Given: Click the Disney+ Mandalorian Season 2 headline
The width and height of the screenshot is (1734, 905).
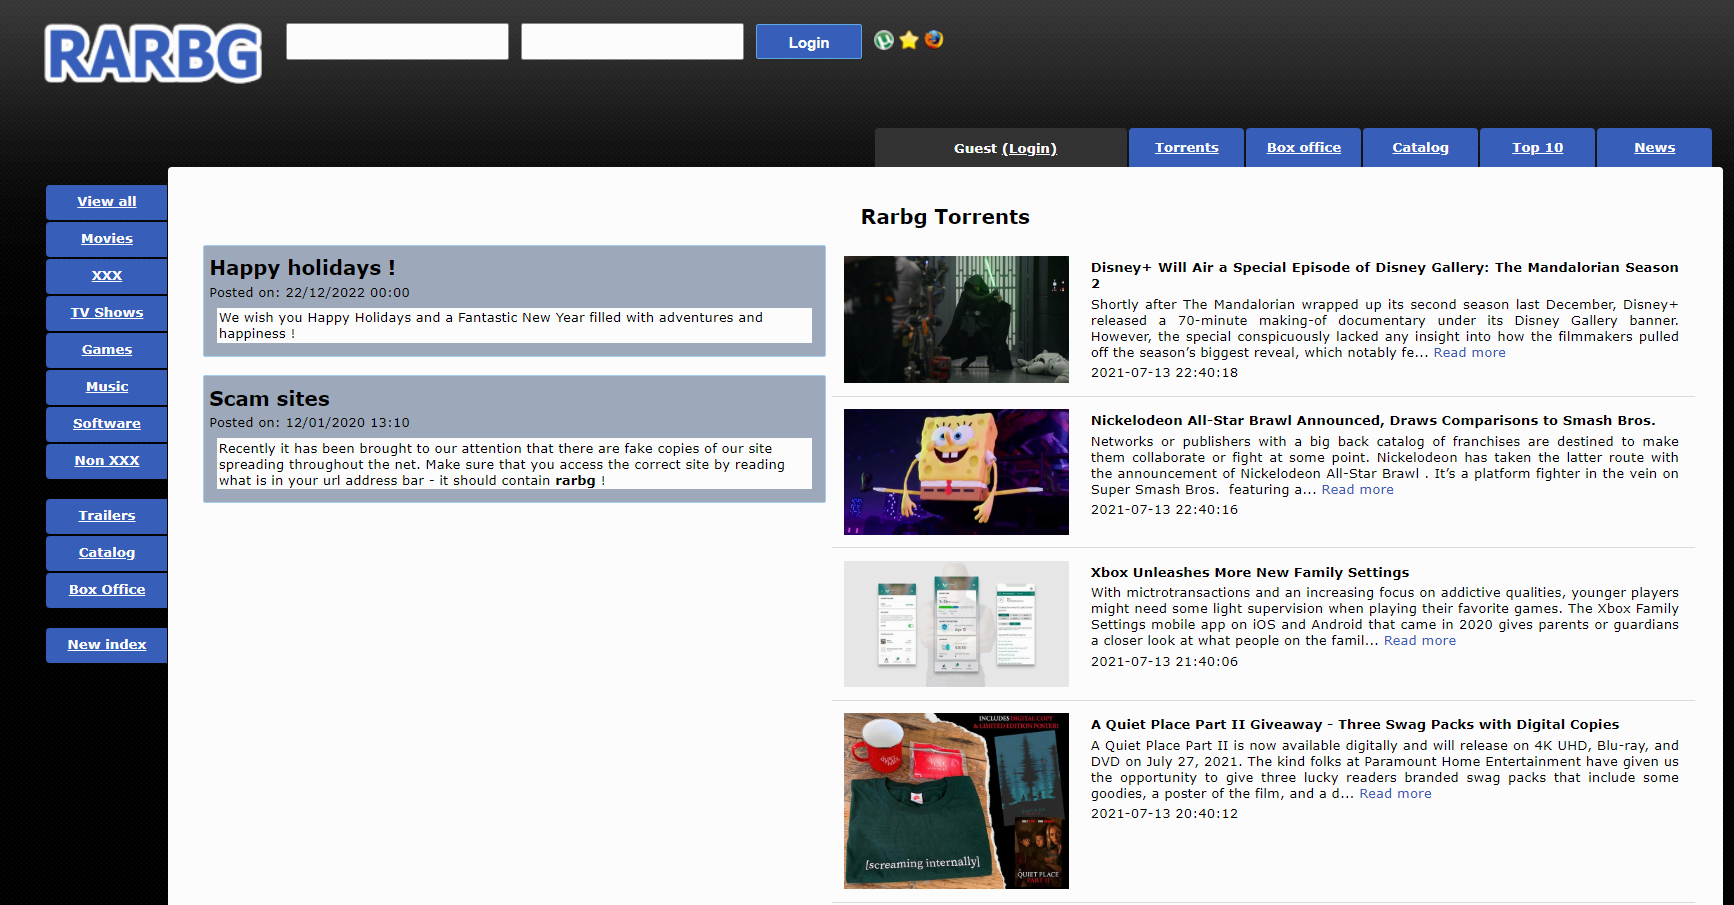Looking at the screenshot, I should click(1385, 275).
